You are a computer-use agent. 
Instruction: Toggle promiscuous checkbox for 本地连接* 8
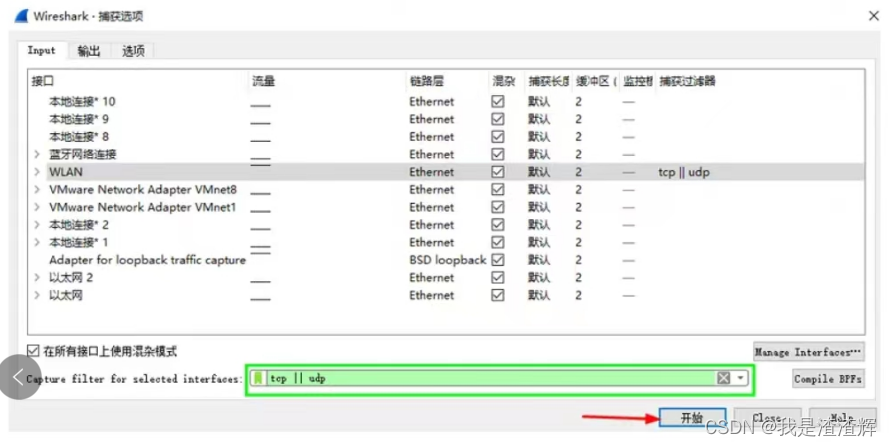(x=498, y=137)
